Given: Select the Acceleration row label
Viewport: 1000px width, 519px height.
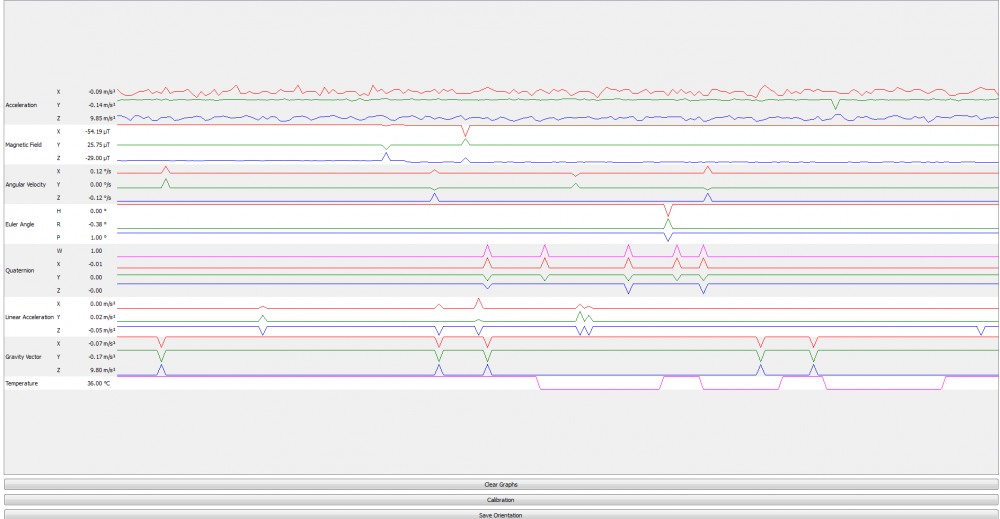Looking at the screenshot, I should pyautogui.click(x=22, y=105).
